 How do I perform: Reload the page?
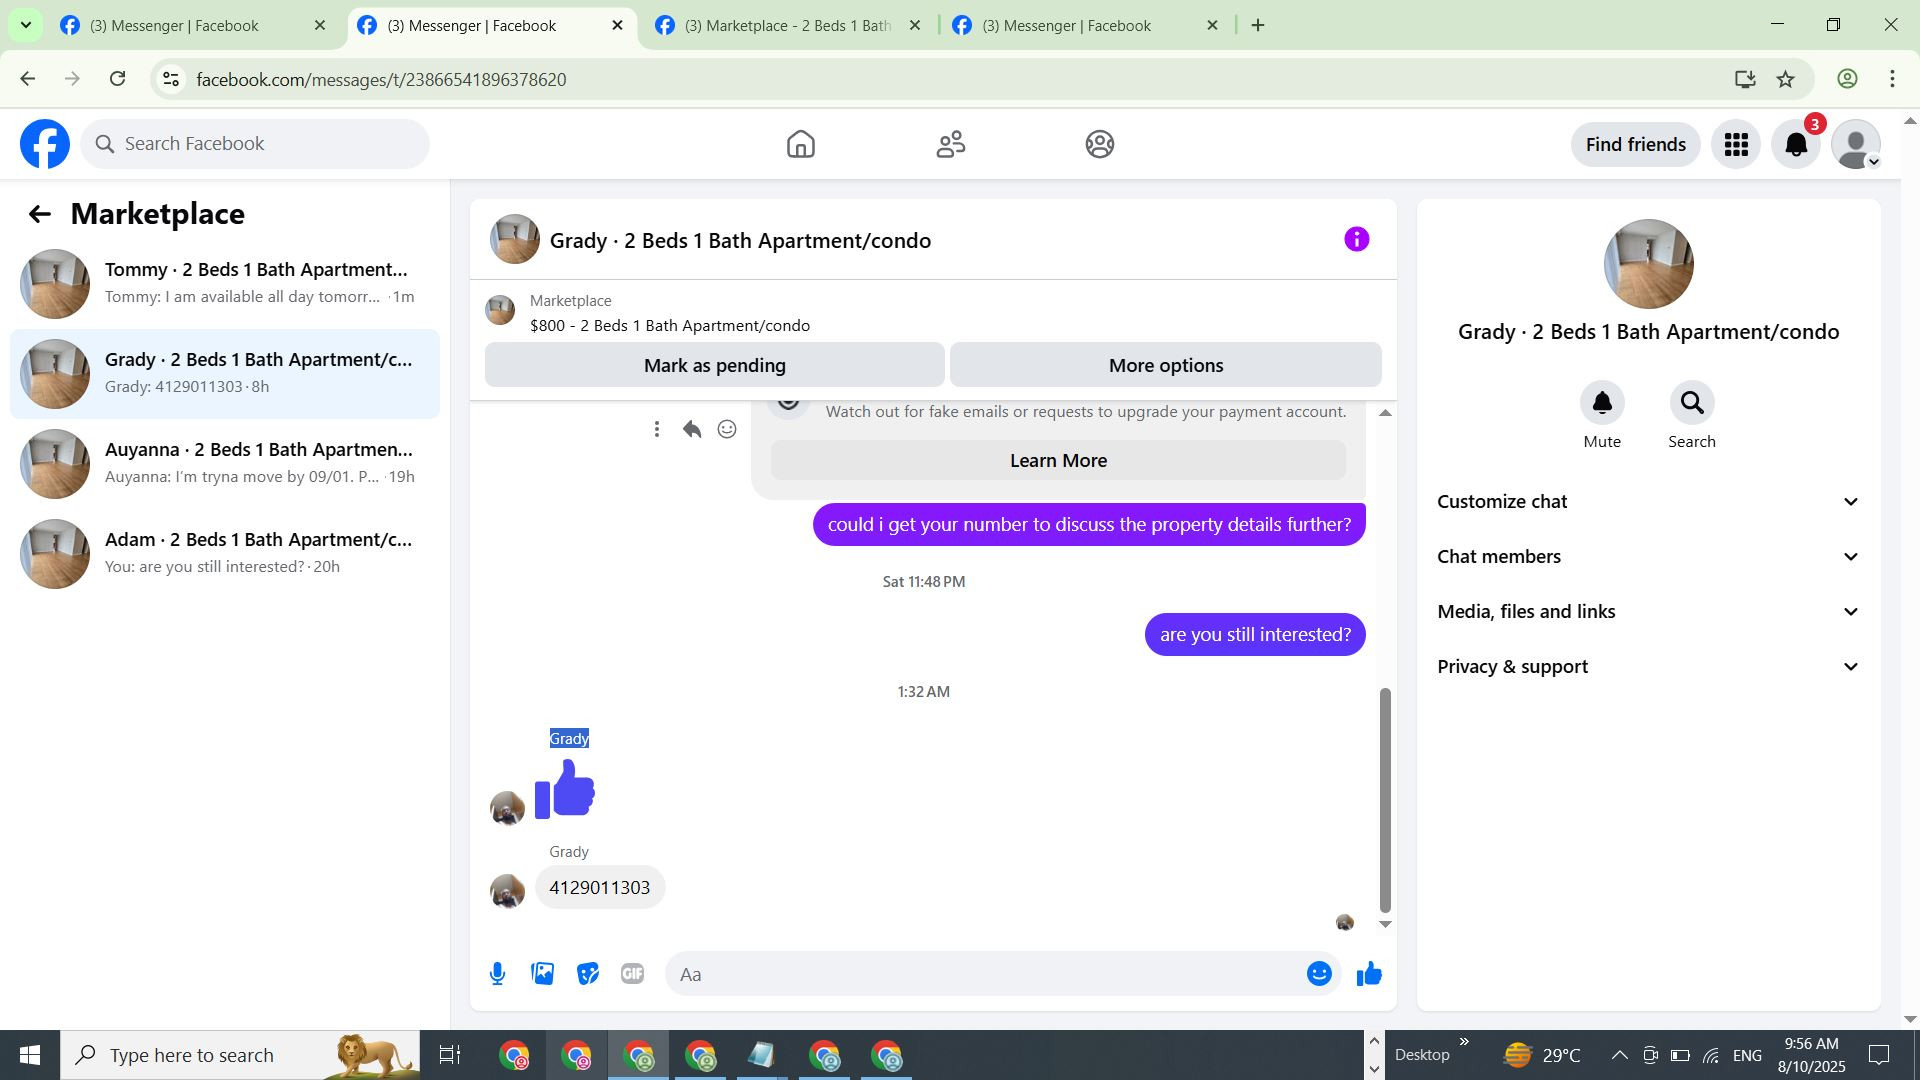click(x=117, y=79)
